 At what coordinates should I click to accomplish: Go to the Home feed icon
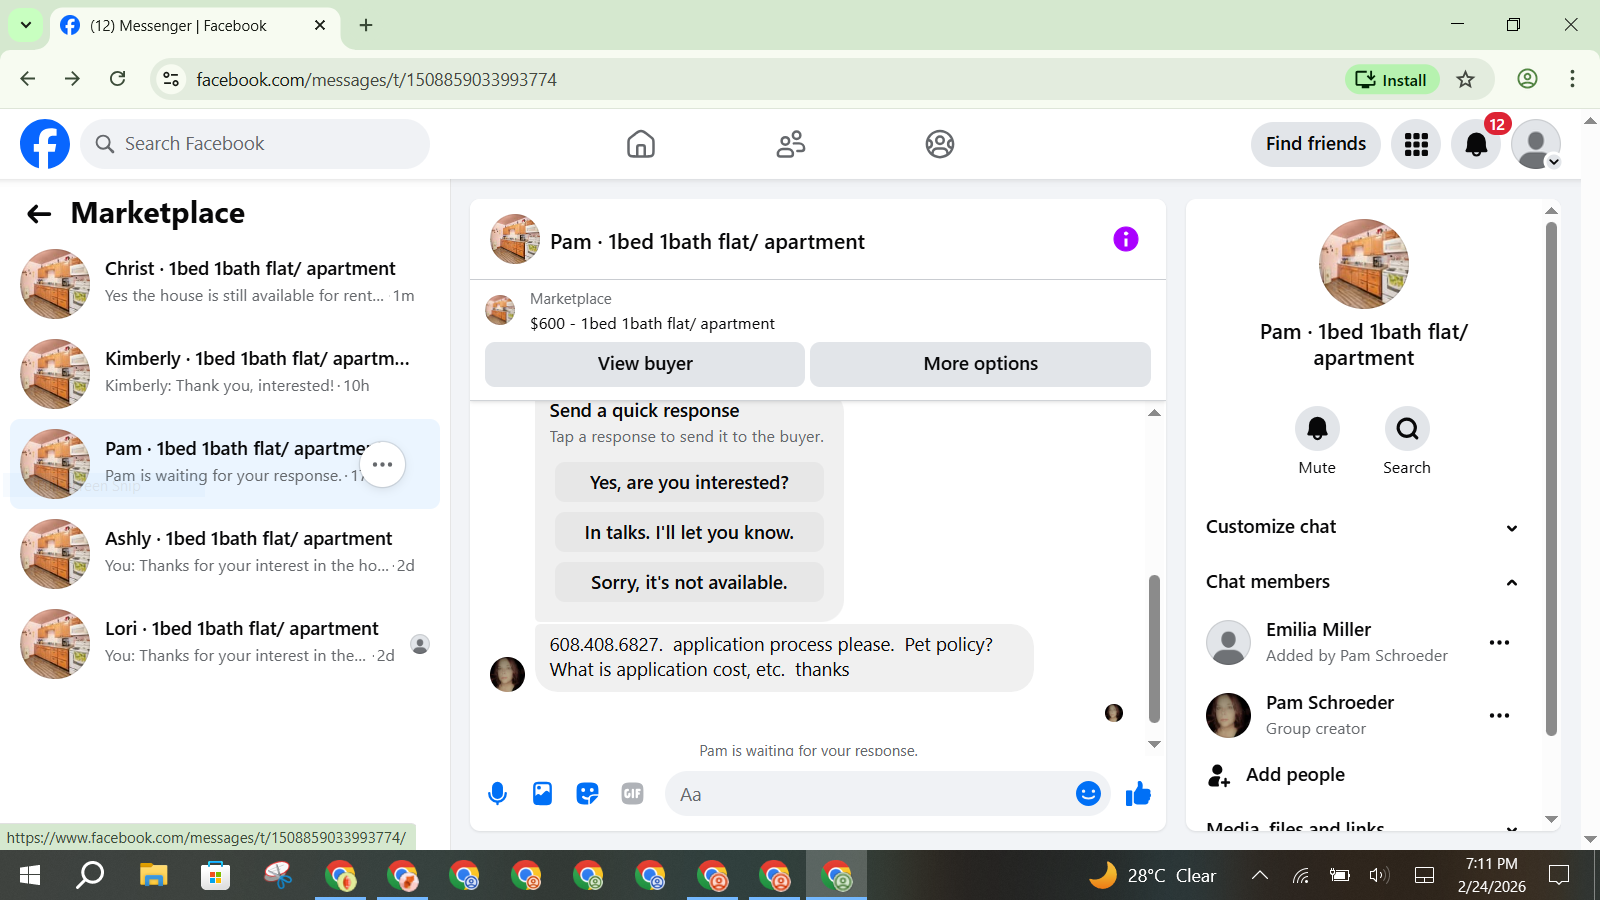coord(641,144)
